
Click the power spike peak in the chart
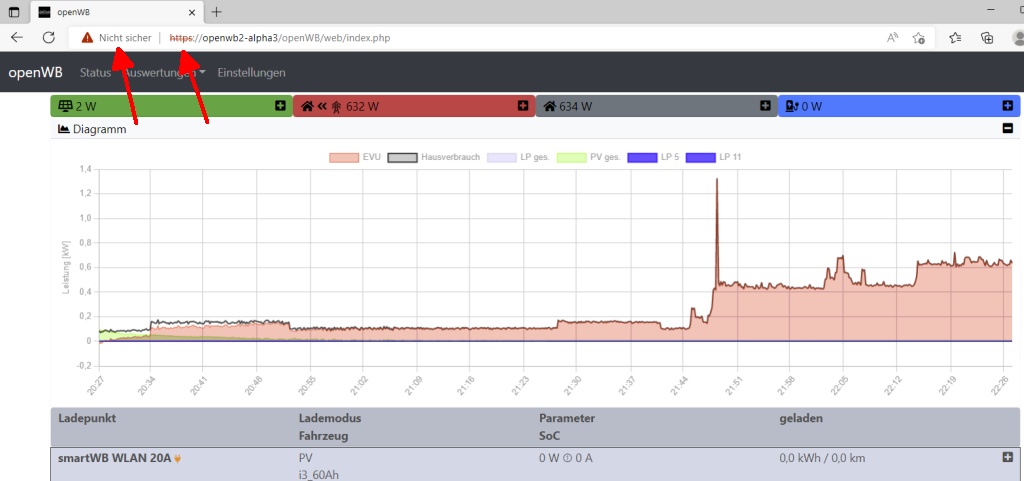tap(717, 179)
